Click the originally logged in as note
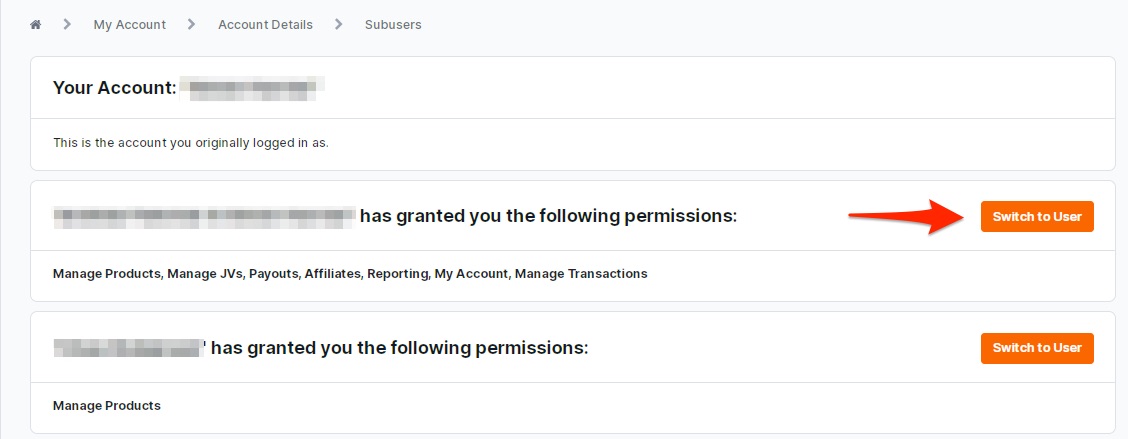This screenshot has height=439, width=1128. 191,143
